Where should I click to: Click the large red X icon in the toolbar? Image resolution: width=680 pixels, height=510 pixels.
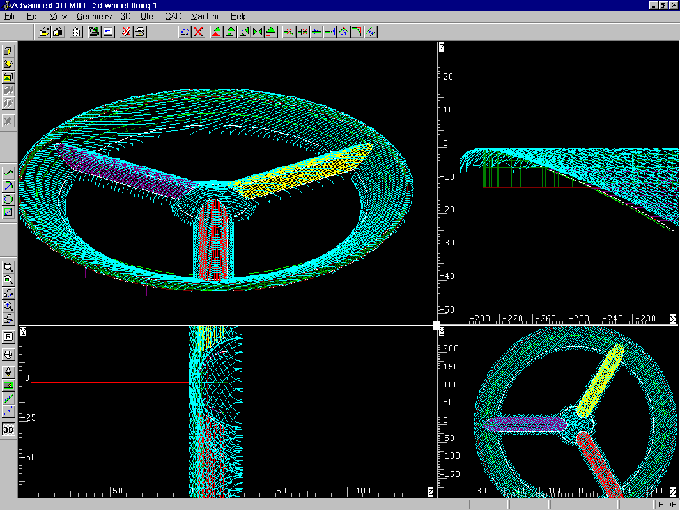coord(199,32)
